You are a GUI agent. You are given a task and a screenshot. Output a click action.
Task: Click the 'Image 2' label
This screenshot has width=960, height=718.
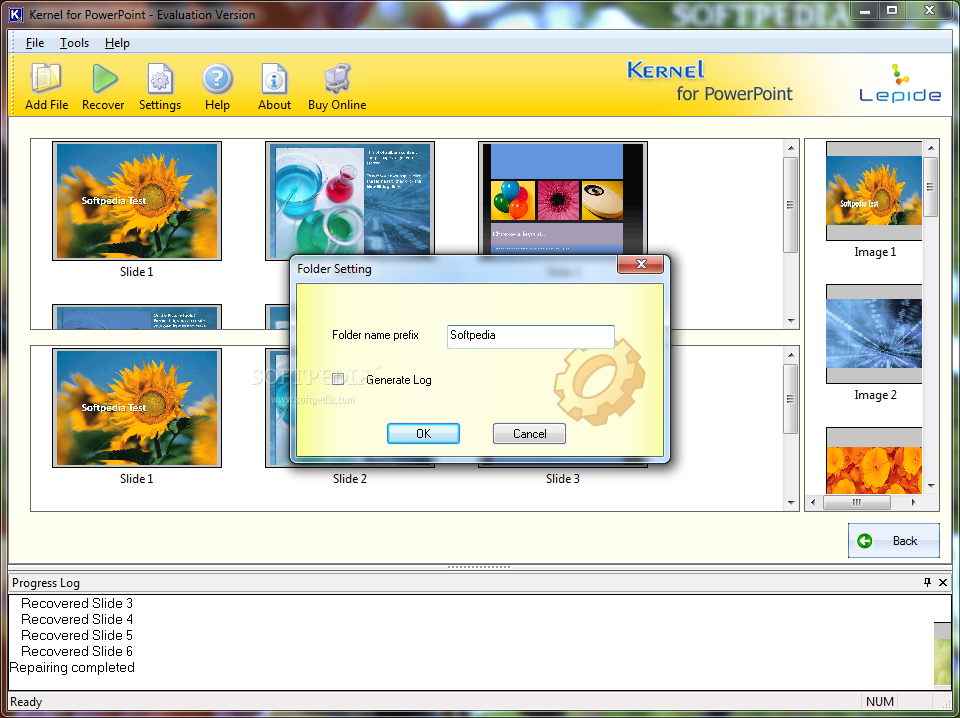[875, 395]
